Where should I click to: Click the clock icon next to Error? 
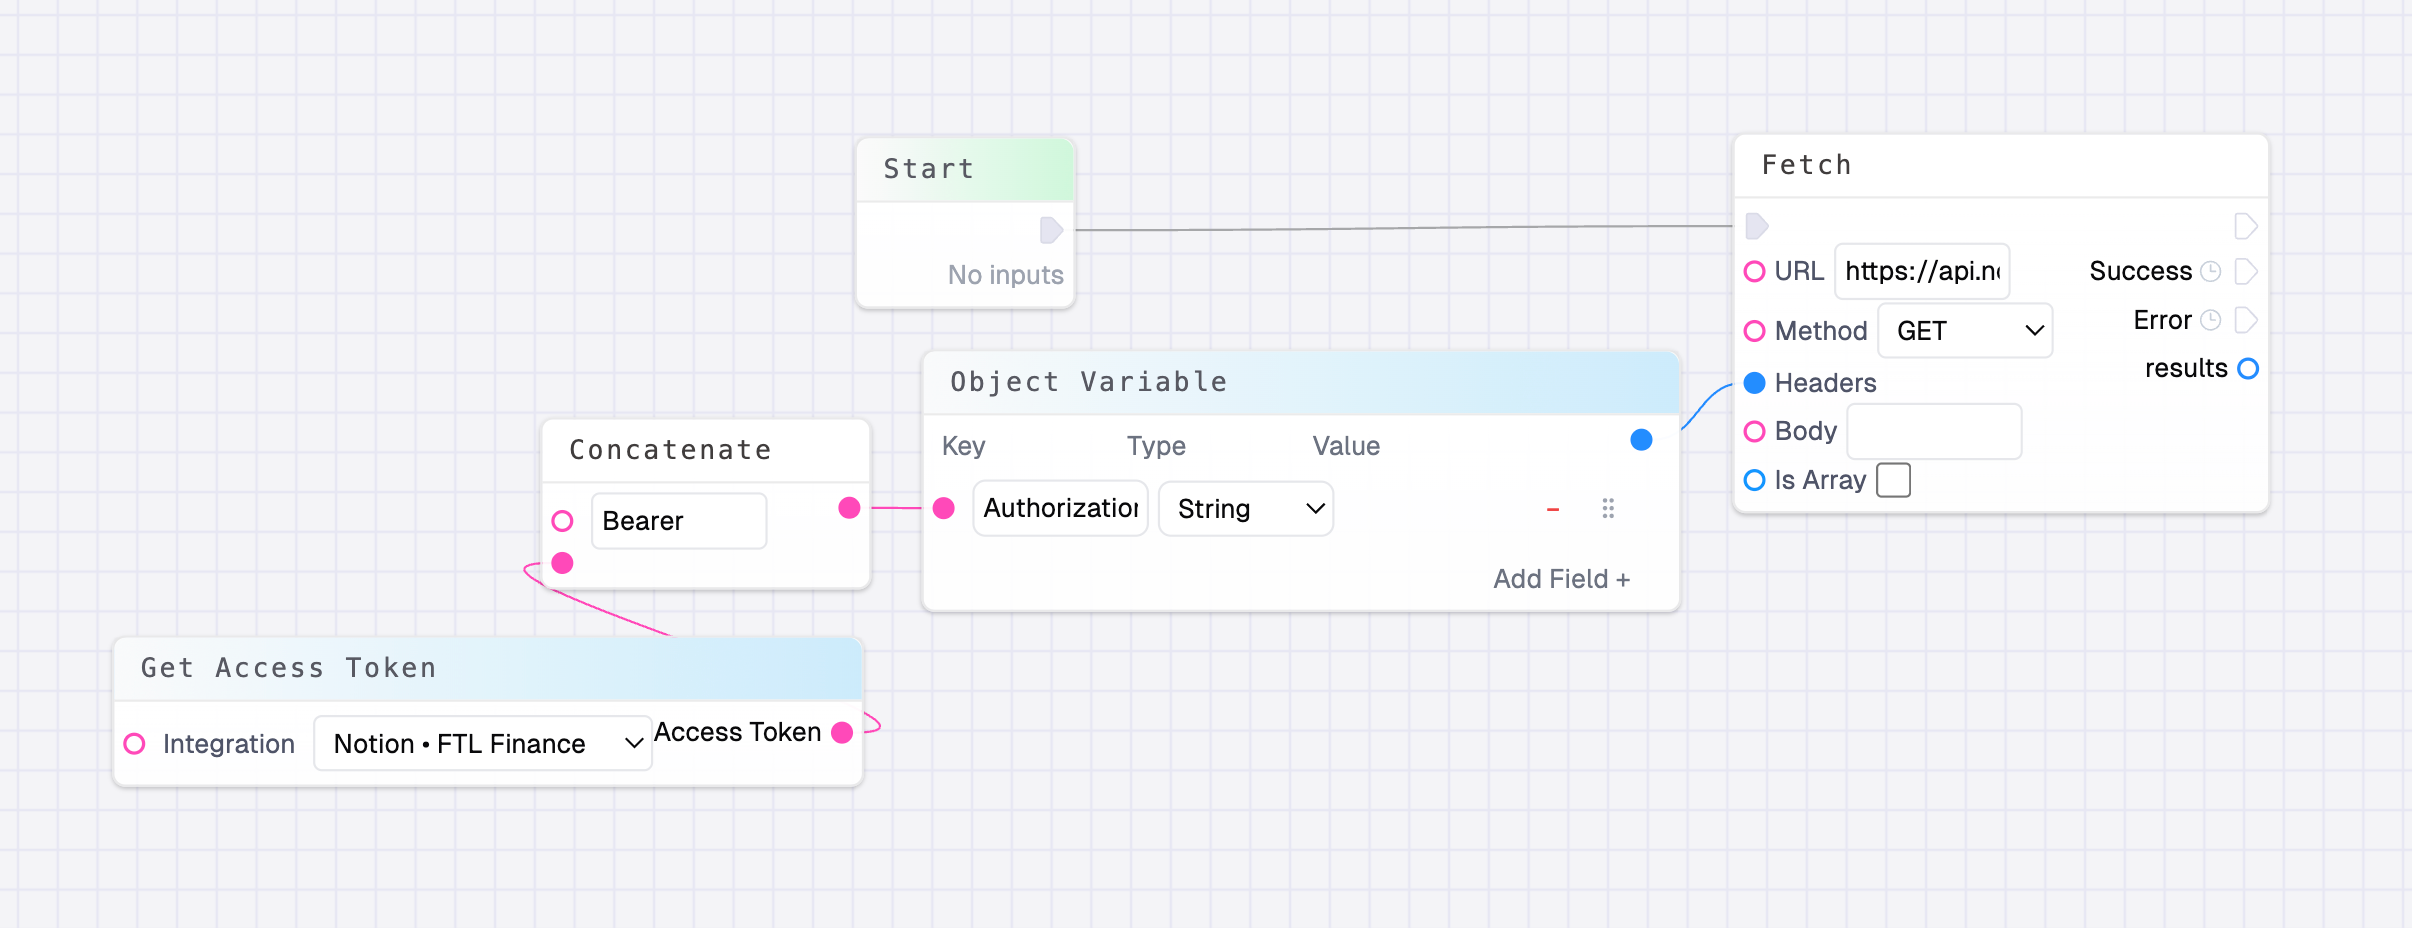pos(2211,320)
